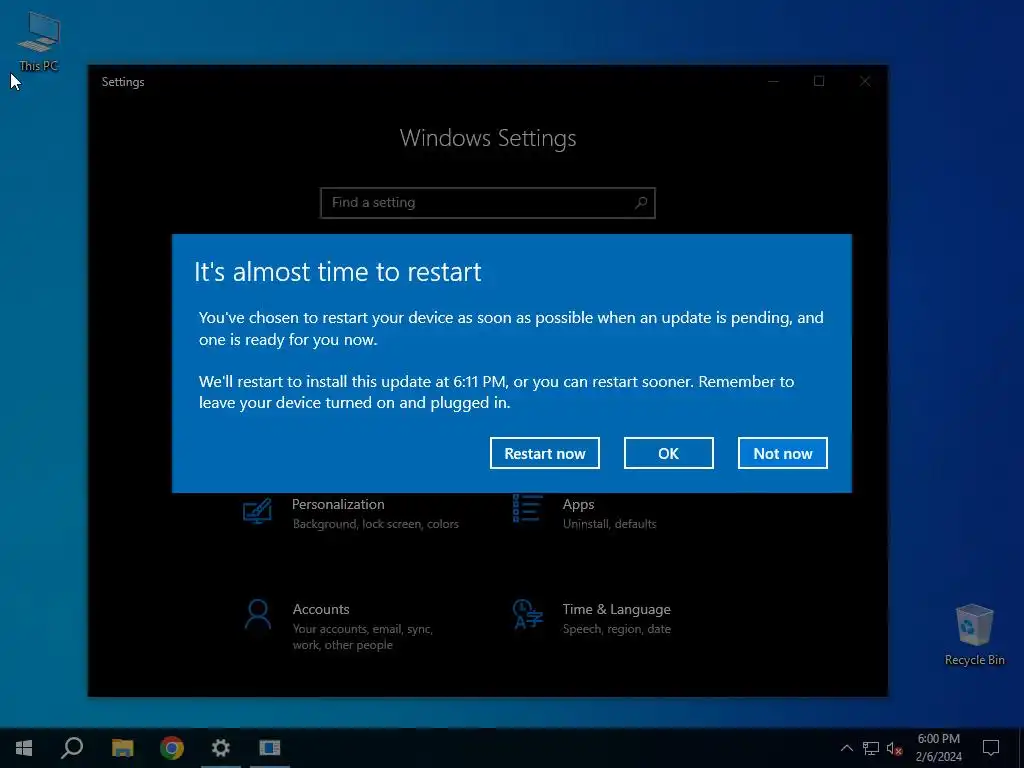Open the Apps settings icon
Image resolution: width=1024 pixels, height=768 pixels.
pos(527,509)
